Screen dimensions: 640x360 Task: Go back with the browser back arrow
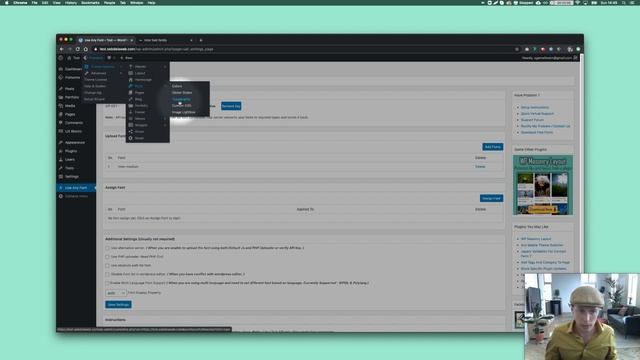click(x=61, y=49)
